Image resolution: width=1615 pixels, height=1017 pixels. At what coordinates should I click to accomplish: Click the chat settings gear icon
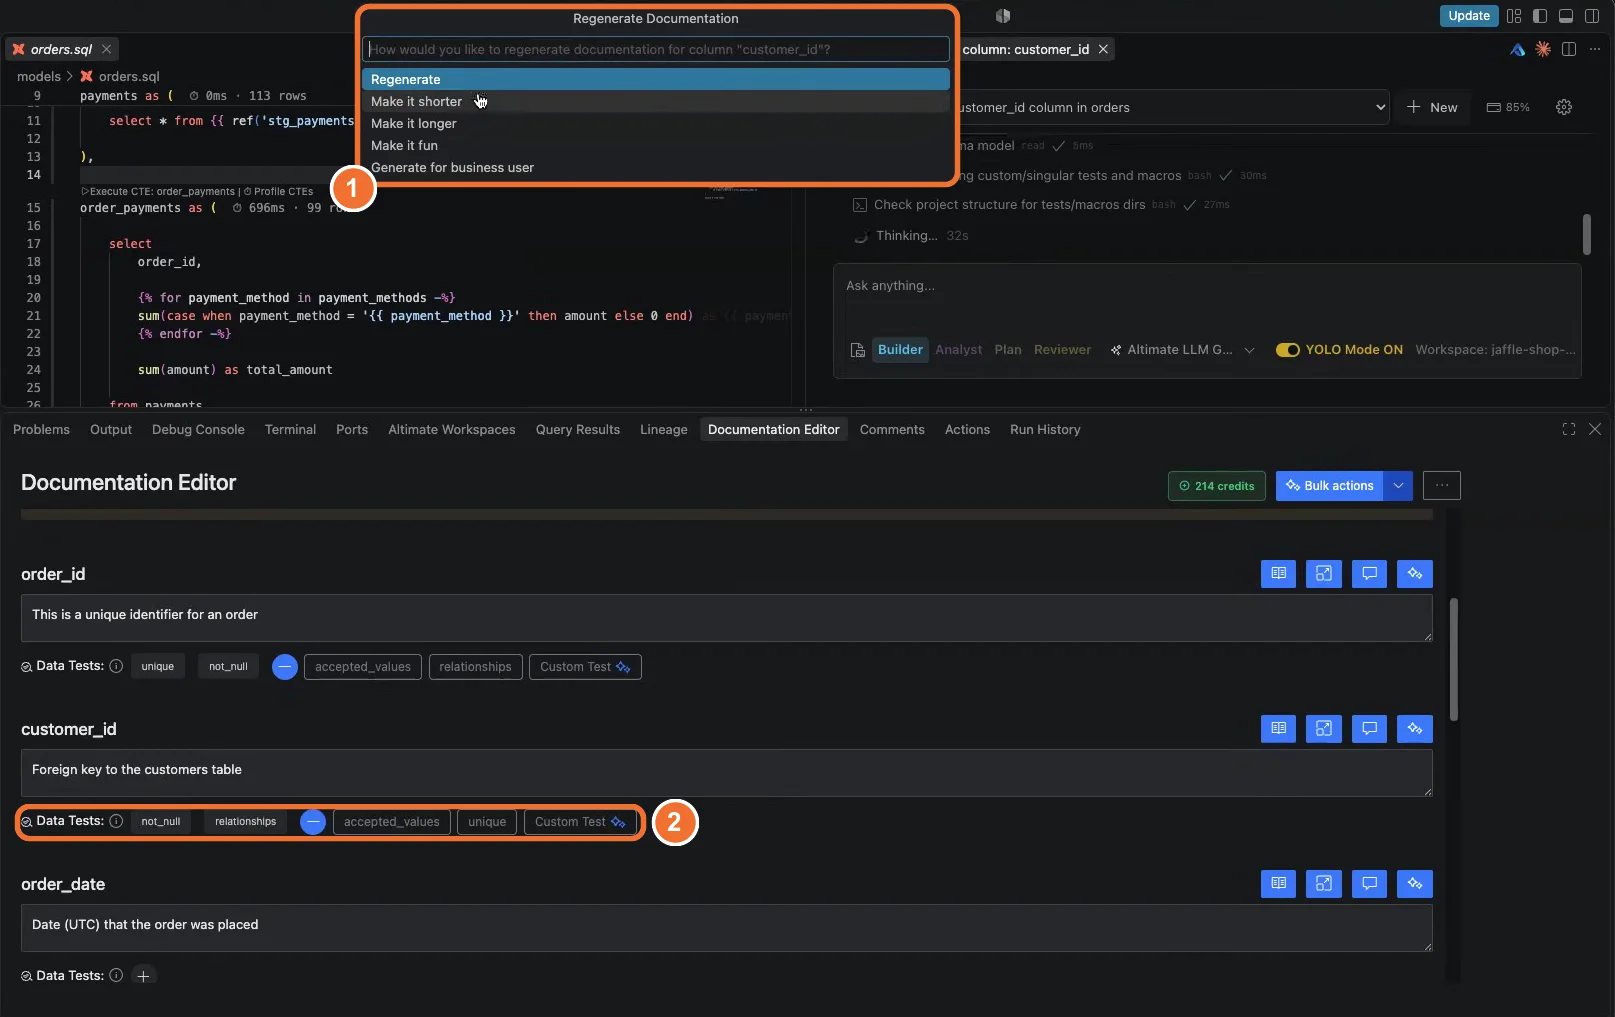(1564, 107)
